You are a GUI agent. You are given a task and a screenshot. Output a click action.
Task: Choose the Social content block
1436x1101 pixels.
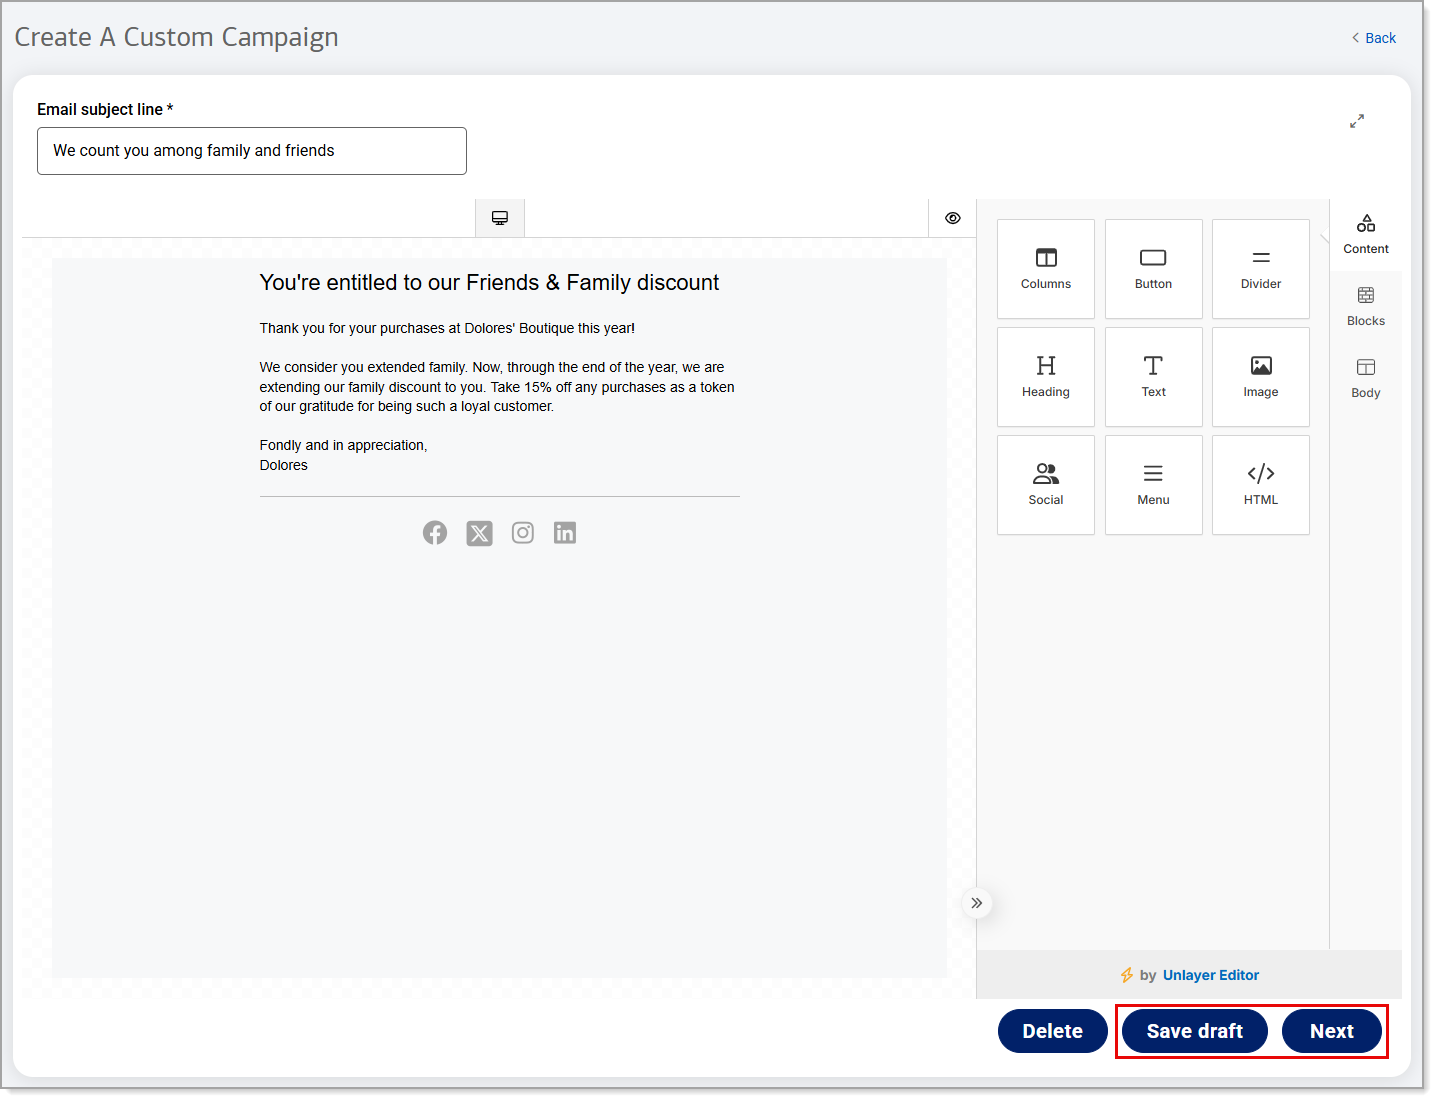point(1045,485)
